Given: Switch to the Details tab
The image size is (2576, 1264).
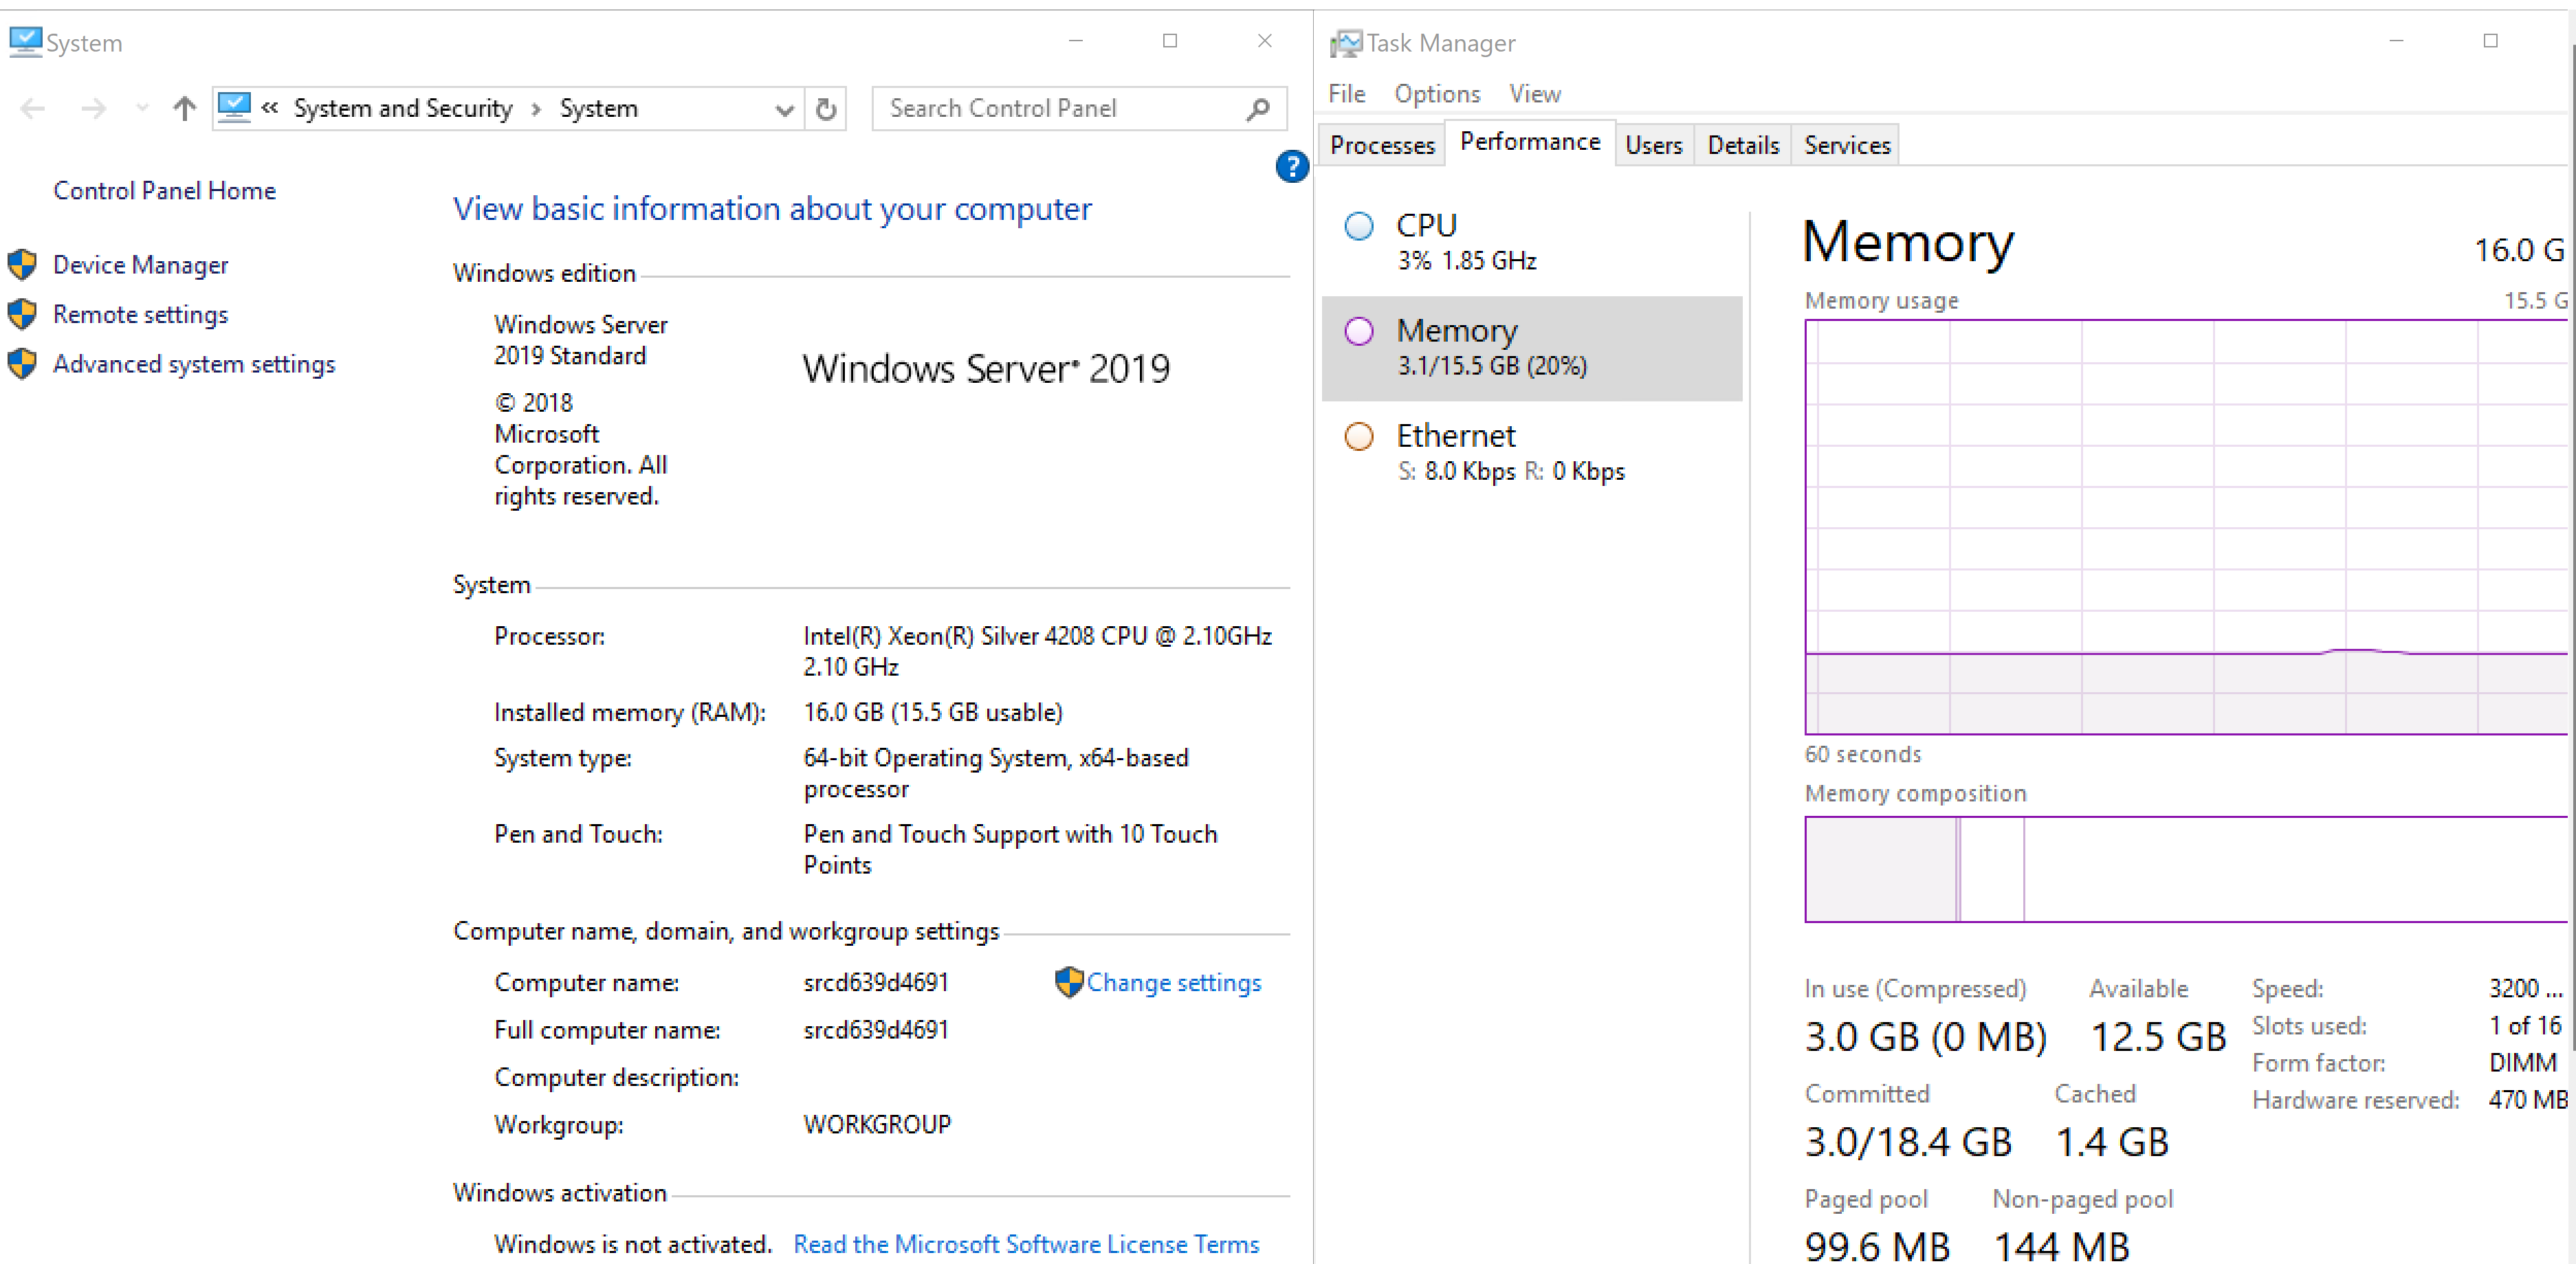Looking at the screenshot, I should [1743, 146].
